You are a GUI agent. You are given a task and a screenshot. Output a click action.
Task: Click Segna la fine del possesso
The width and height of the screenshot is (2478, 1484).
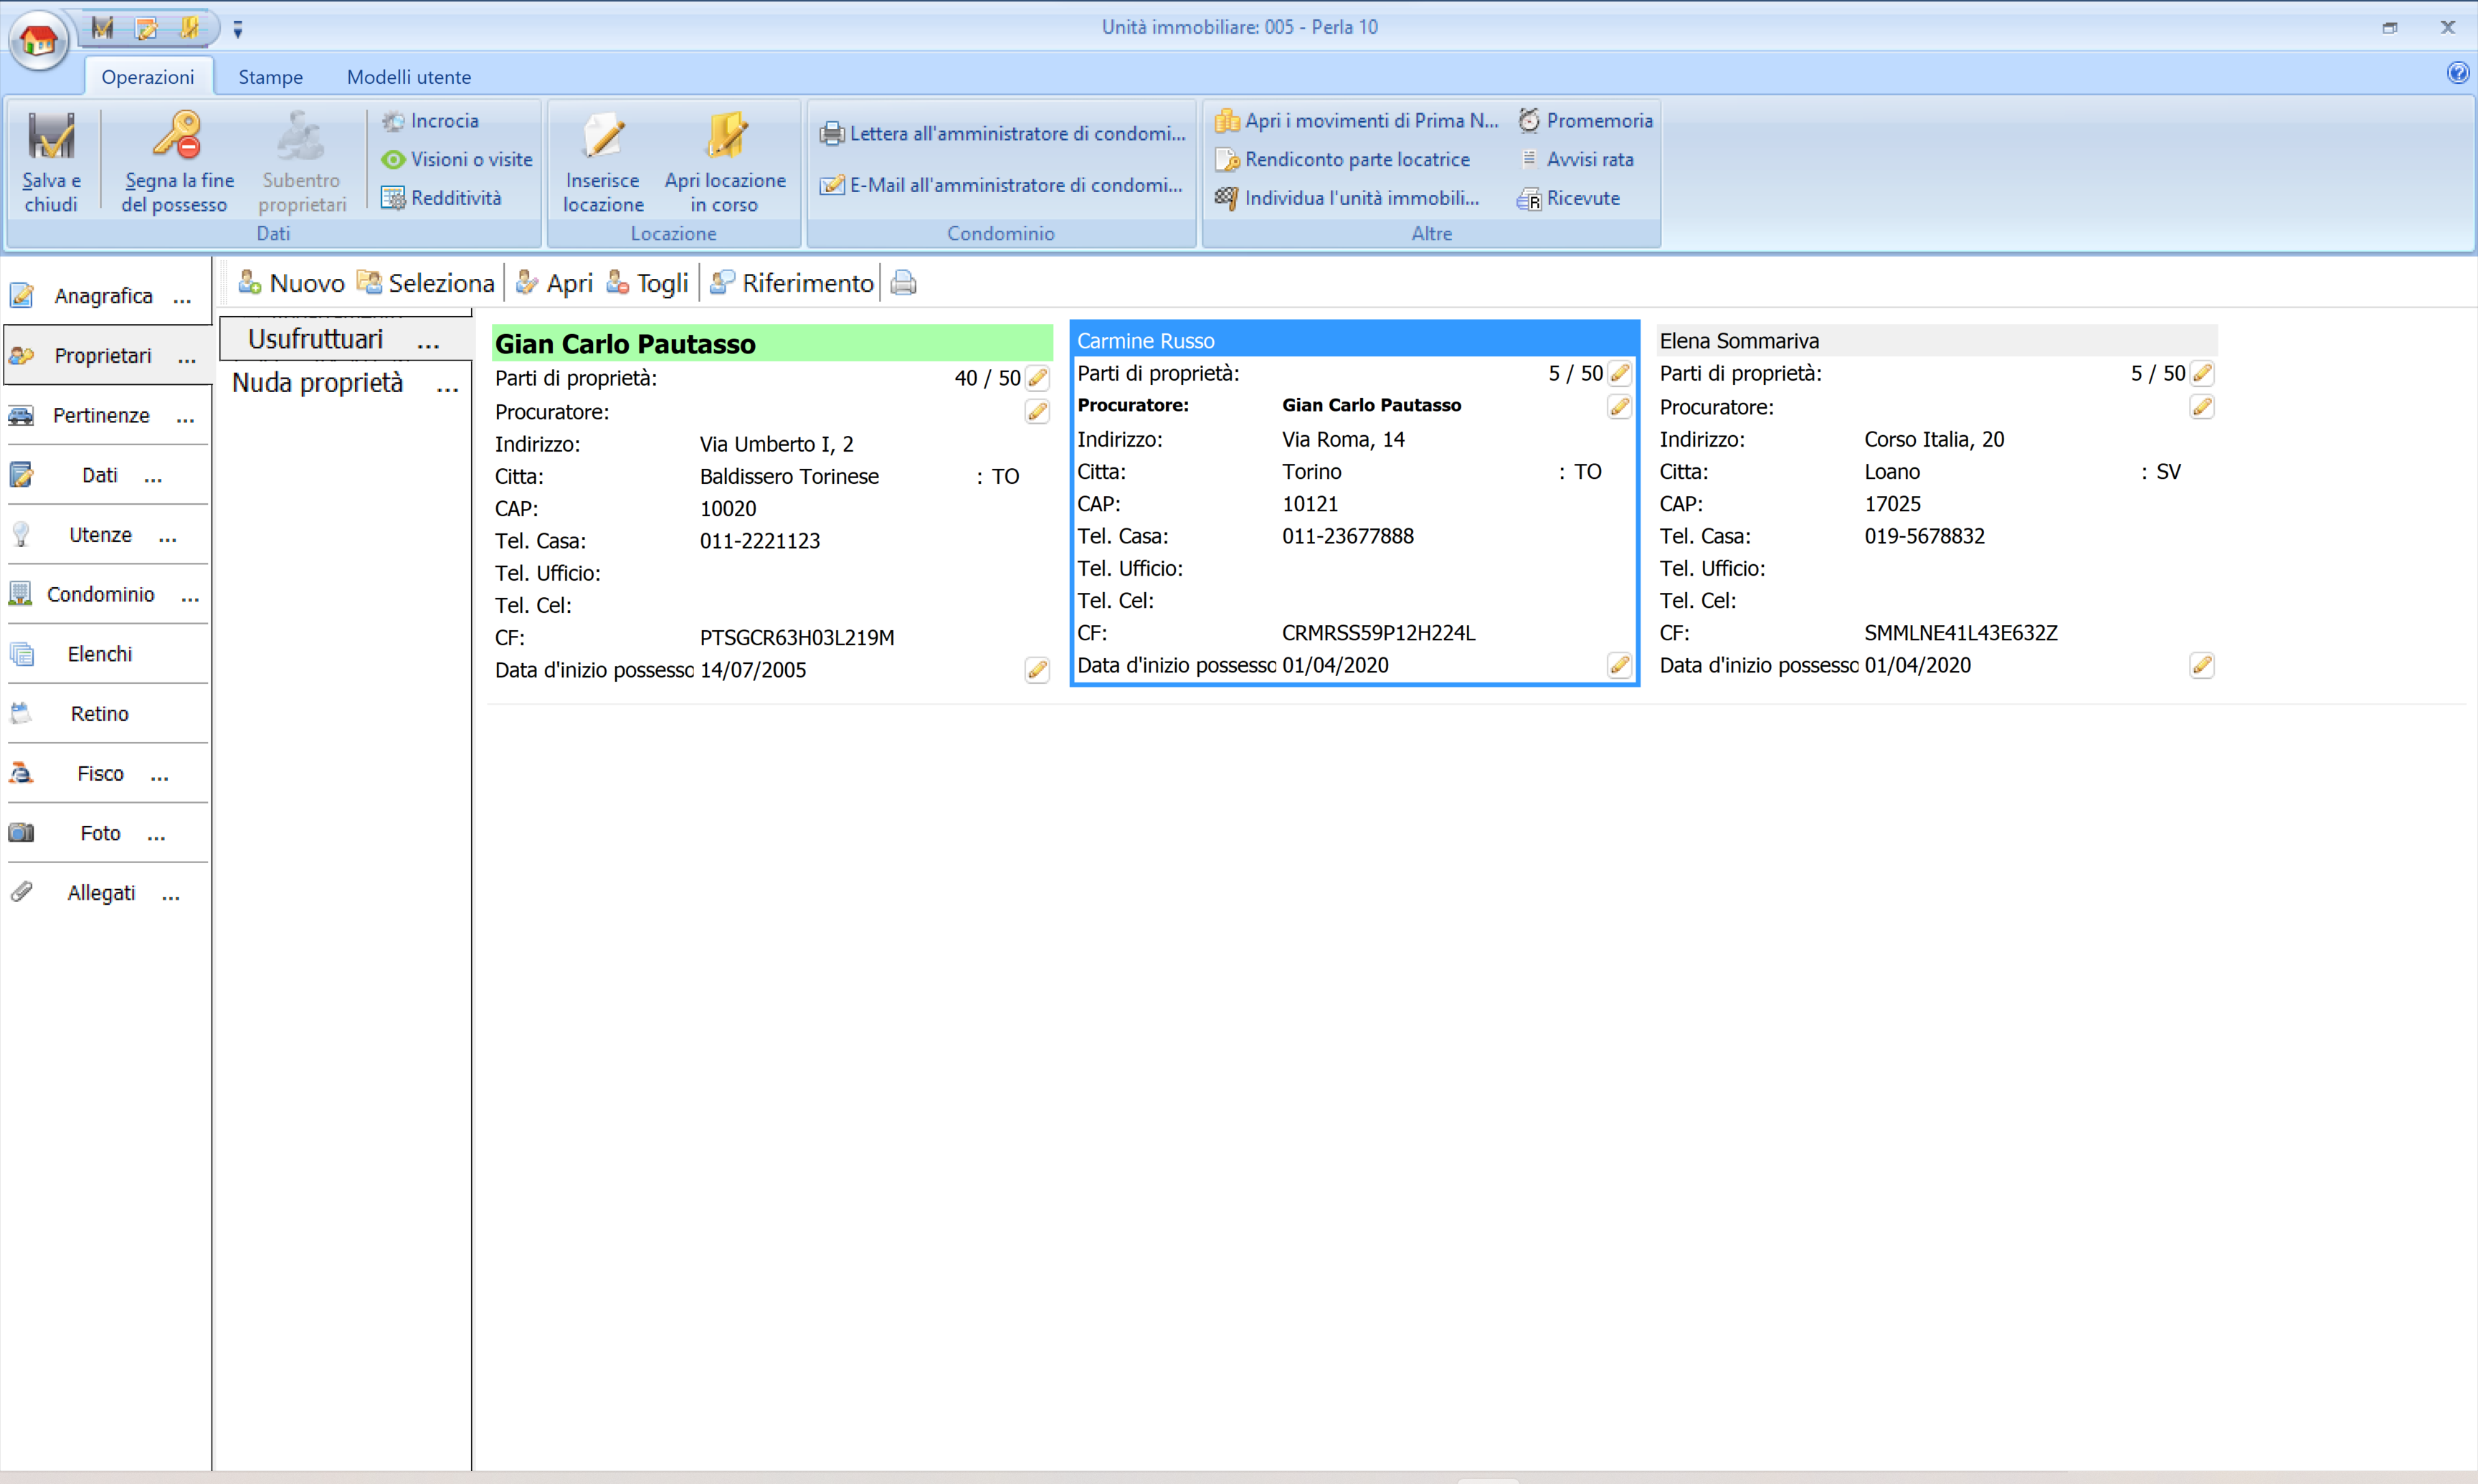pos(177,161)
